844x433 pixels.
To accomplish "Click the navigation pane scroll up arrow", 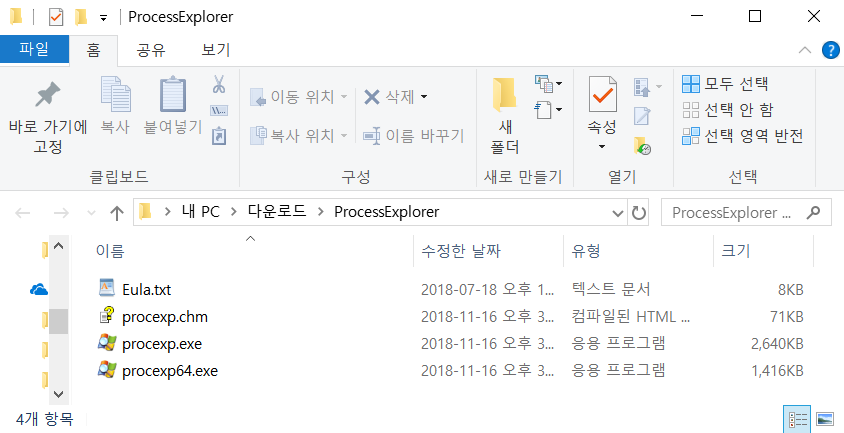I will (x=59, y=247).
